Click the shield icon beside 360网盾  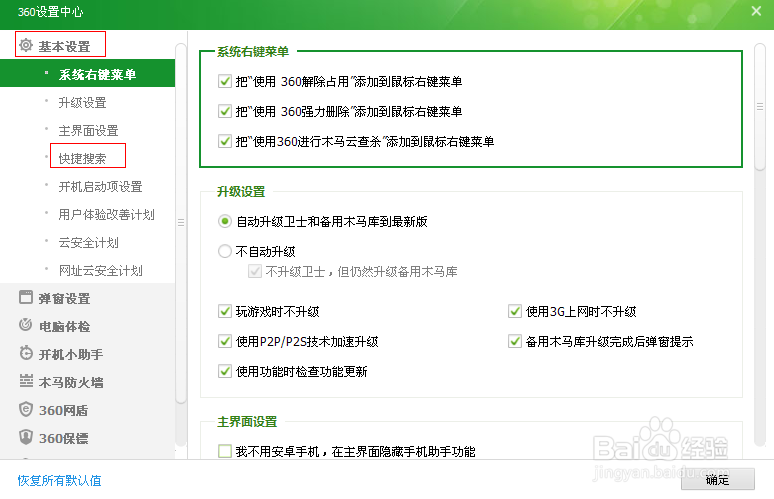(x=26, y=409)
